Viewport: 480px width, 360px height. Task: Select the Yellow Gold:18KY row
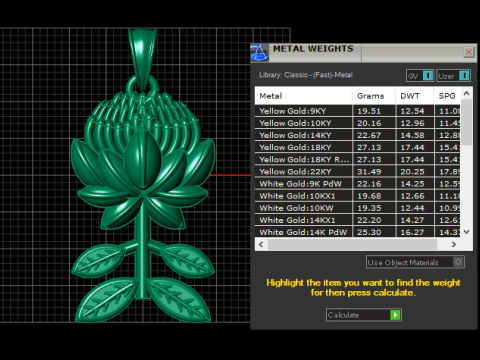357,147
